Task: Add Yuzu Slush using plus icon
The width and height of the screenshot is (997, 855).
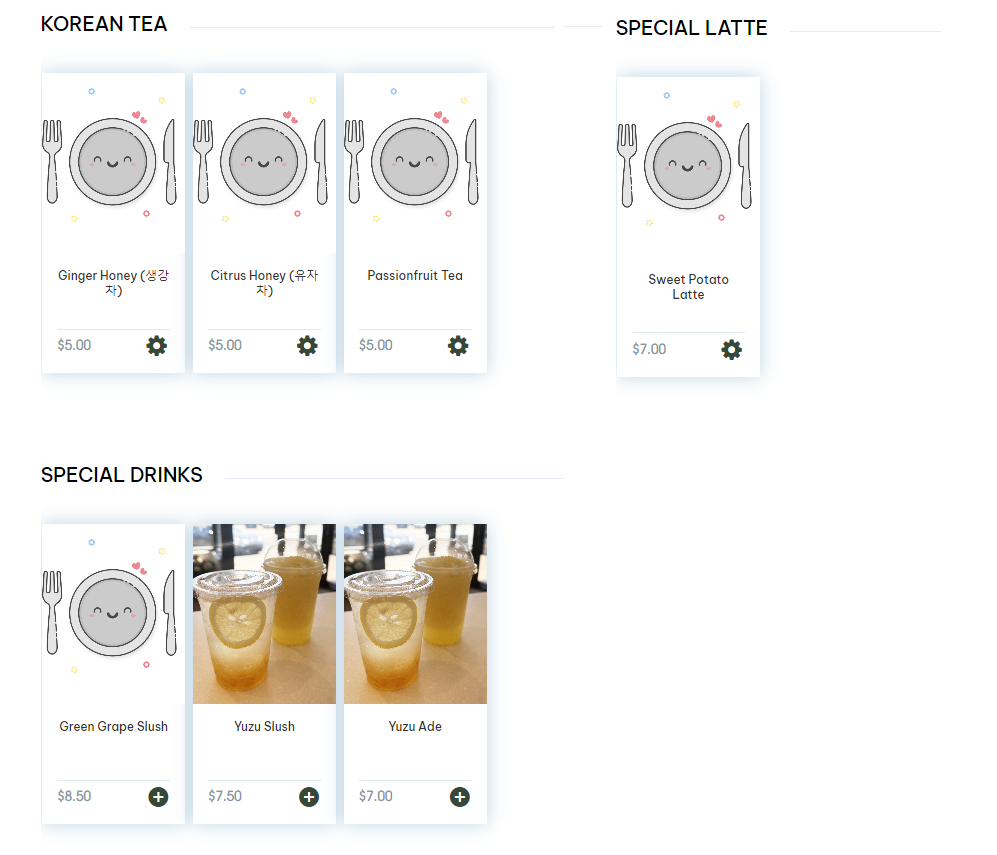Action: (x=309, y=797)
